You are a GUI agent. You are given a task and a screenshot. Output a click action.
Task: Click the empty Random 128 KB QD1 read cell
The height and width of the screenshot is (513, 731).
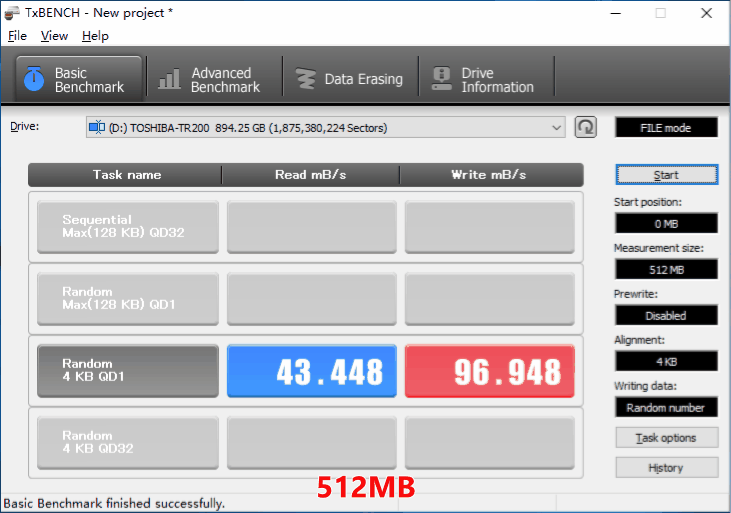[312, 299]
